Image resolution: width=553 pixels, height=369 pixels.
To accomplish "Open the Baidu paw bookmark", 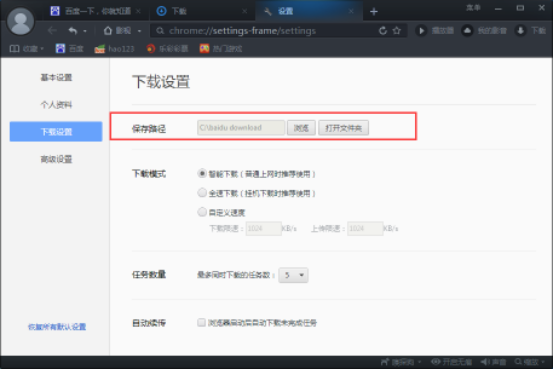I will (69, 49).
